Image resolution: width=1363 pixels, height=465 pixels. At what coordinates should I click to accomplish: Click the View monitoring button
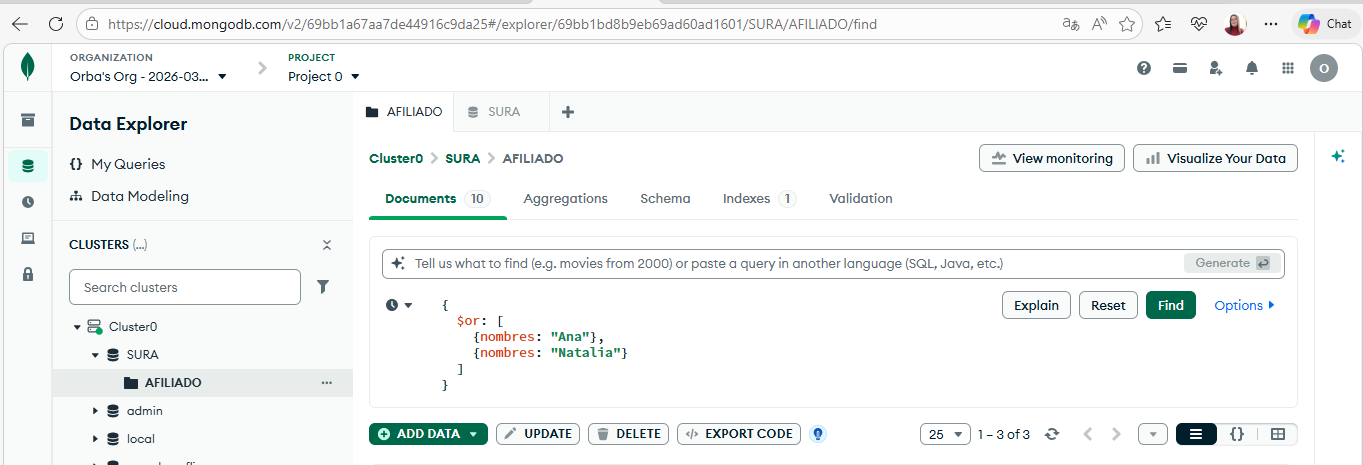pyautogui.click(x=1052, y=158)
